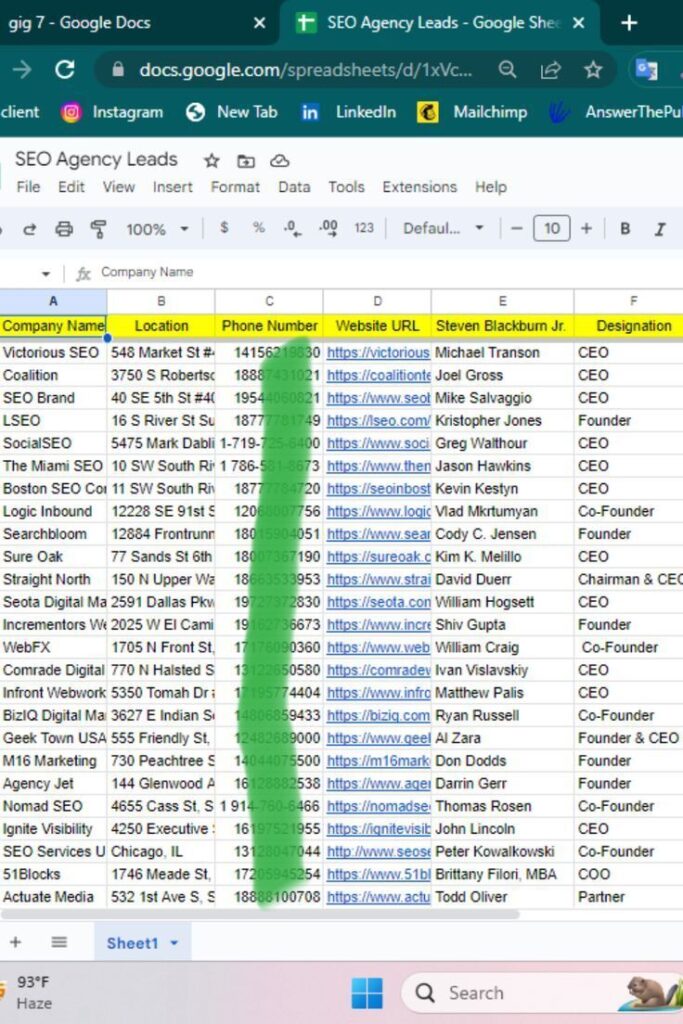The image size is (683, 1024).
Task: Open the File menu
Action: coord(28,187)
